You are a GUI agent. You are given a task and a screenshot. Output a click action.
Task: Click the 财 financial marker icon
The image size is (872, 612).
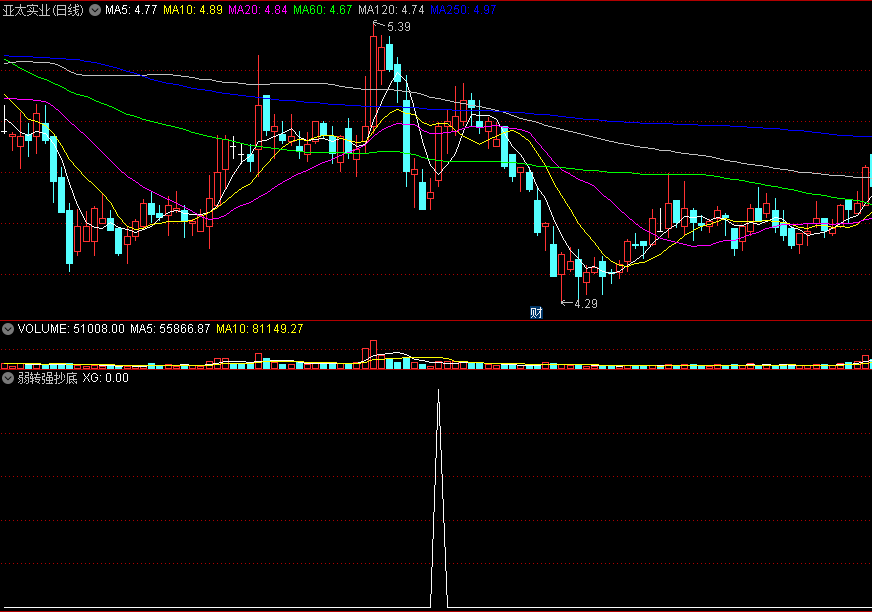[536, 313]
